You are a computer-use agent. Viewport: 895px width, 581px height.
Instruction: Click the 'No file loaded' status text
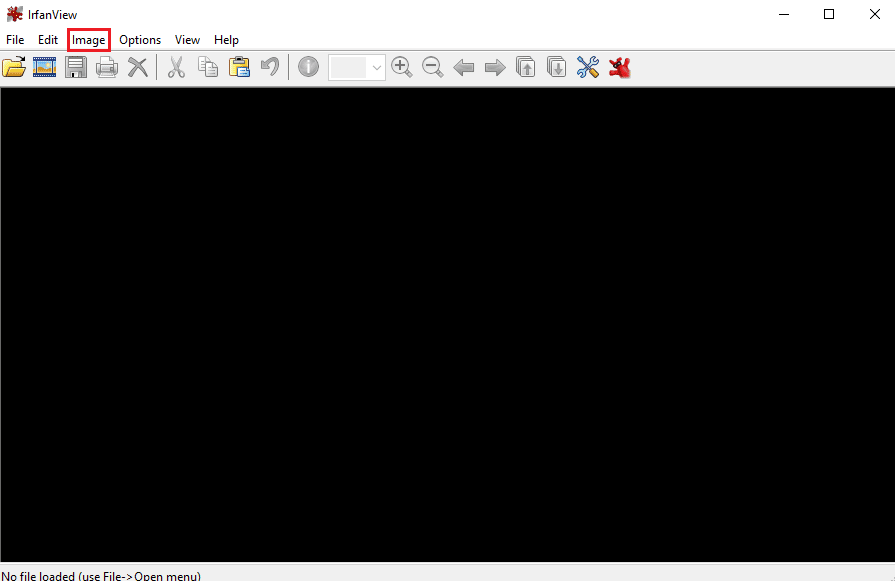point(101,575)
